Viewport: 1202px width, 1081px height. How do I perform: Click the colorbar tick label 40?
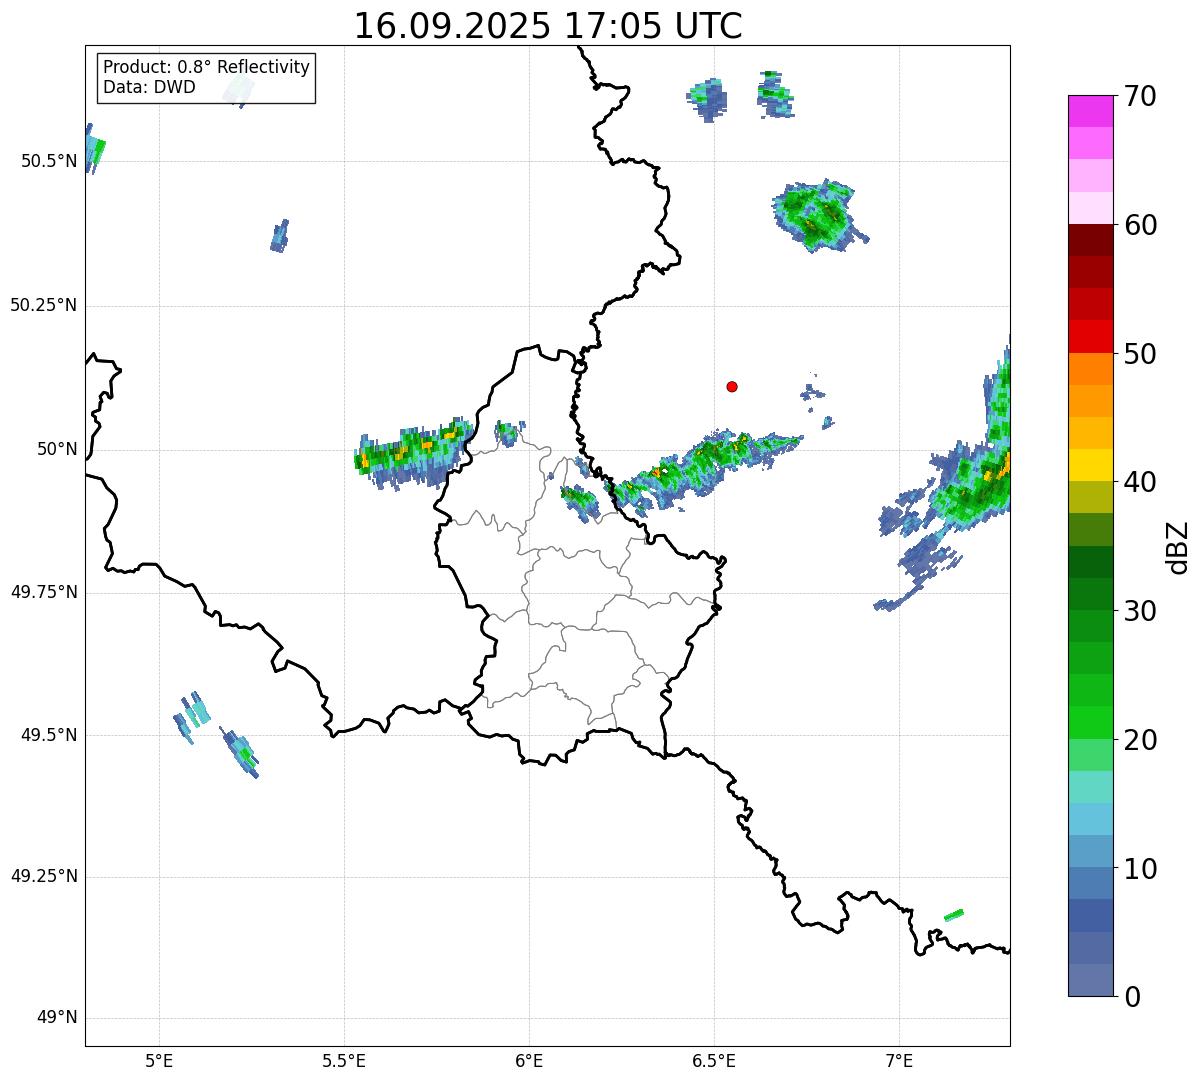pos(1141,482)
